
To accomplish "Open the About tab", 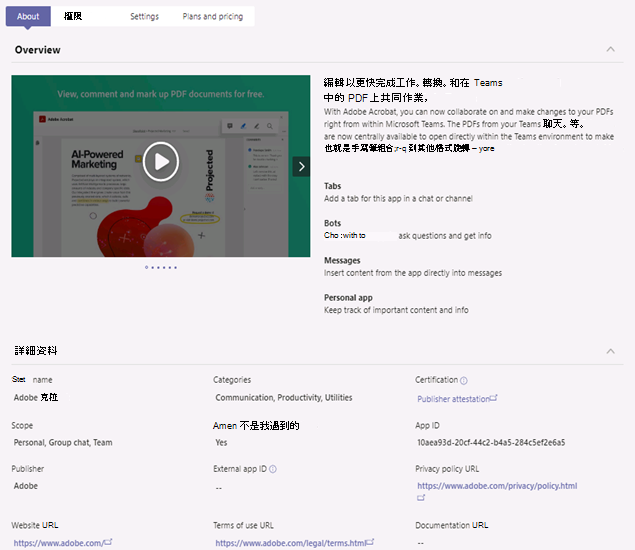I will click(x=28, y=16).
